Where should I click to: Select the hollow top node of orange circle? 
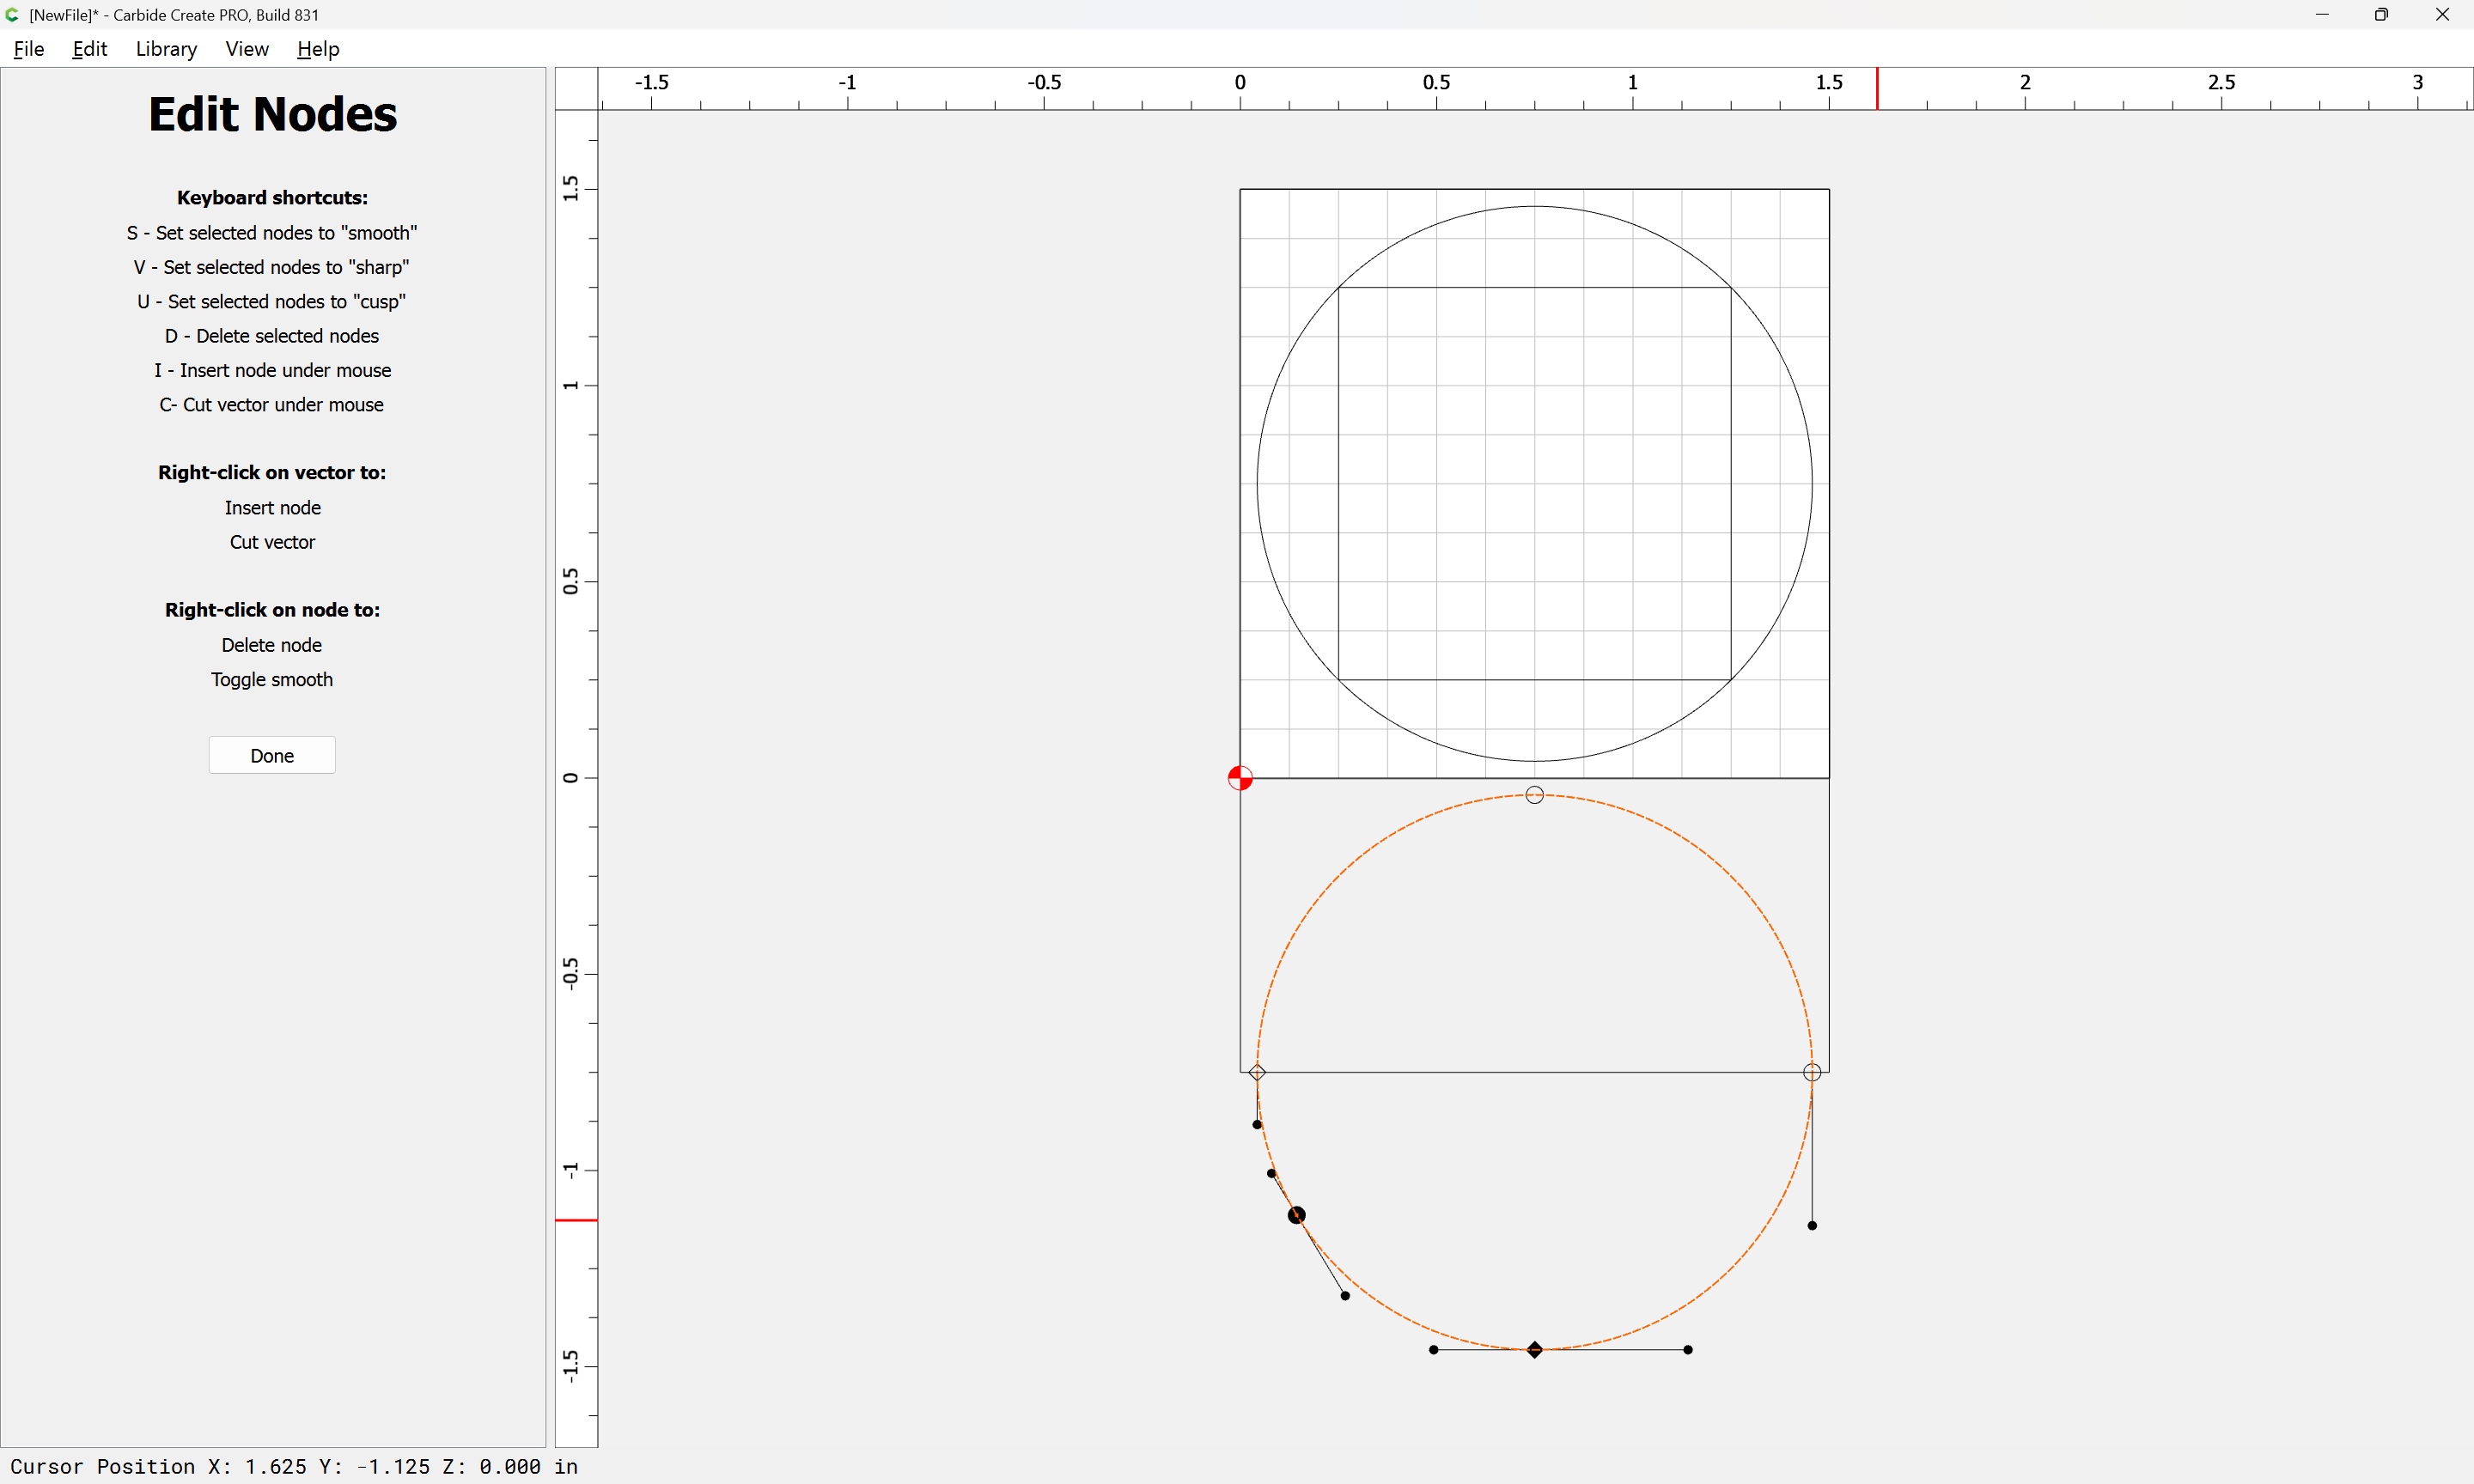pos(1534,795)
